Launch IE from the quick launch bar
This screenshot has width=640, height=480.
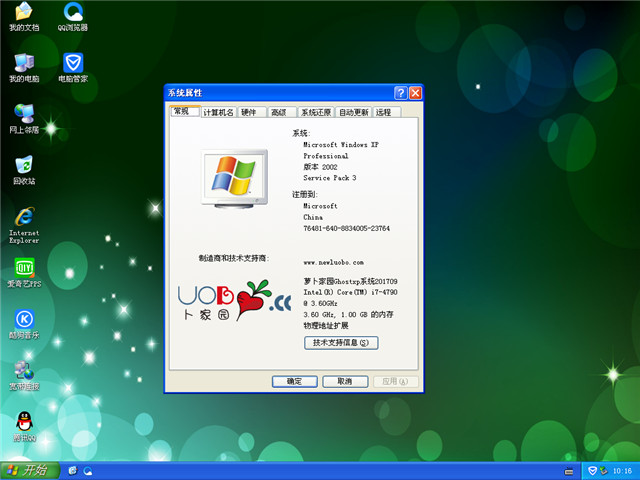tap(73, 471)
